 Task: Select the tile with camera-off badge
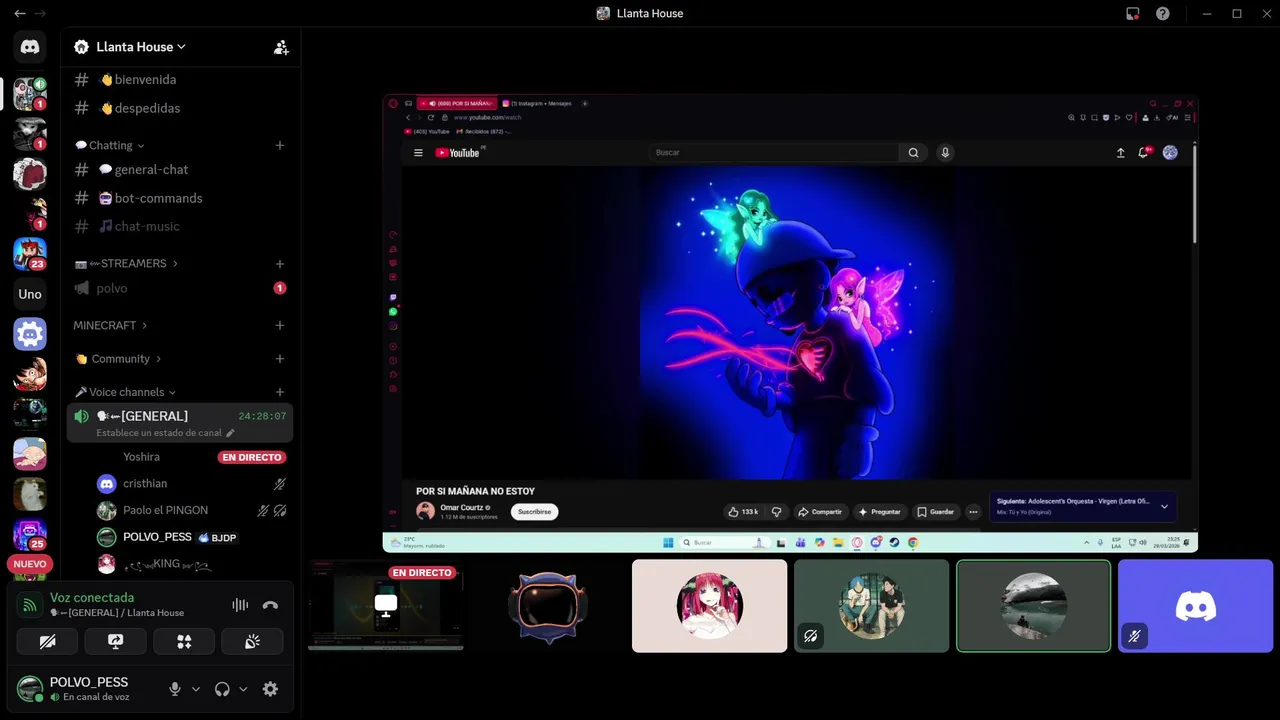click(872, 606)
